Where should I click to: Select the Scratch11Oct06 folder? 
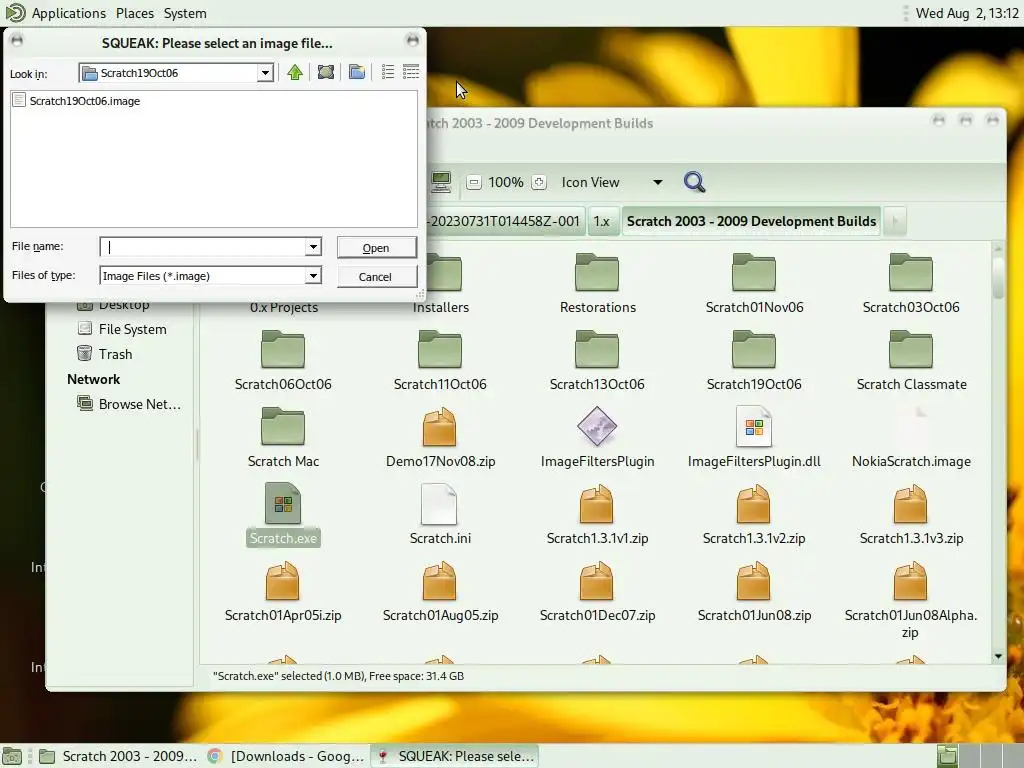pos(440,361)
